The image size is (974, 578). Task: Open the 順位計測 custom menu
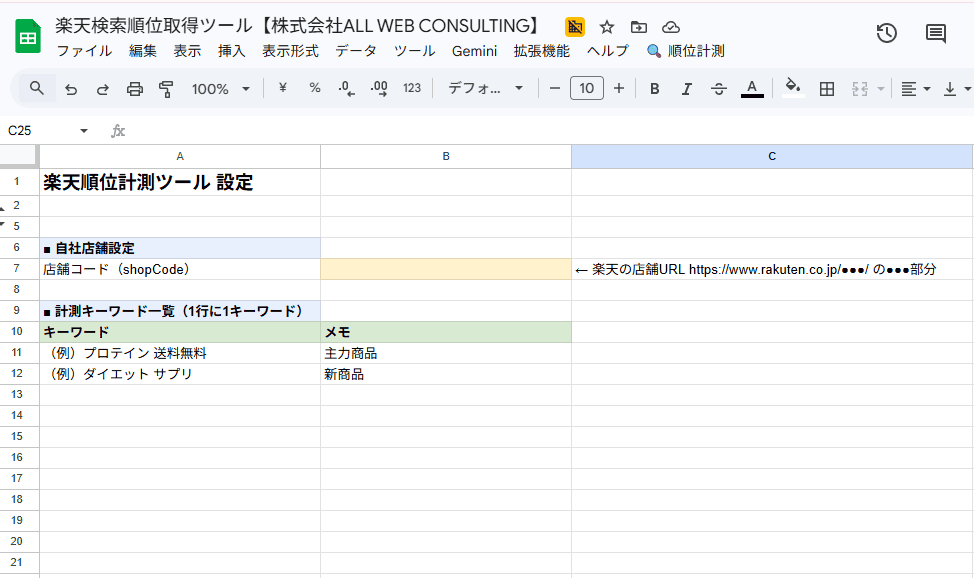[686, 51]
